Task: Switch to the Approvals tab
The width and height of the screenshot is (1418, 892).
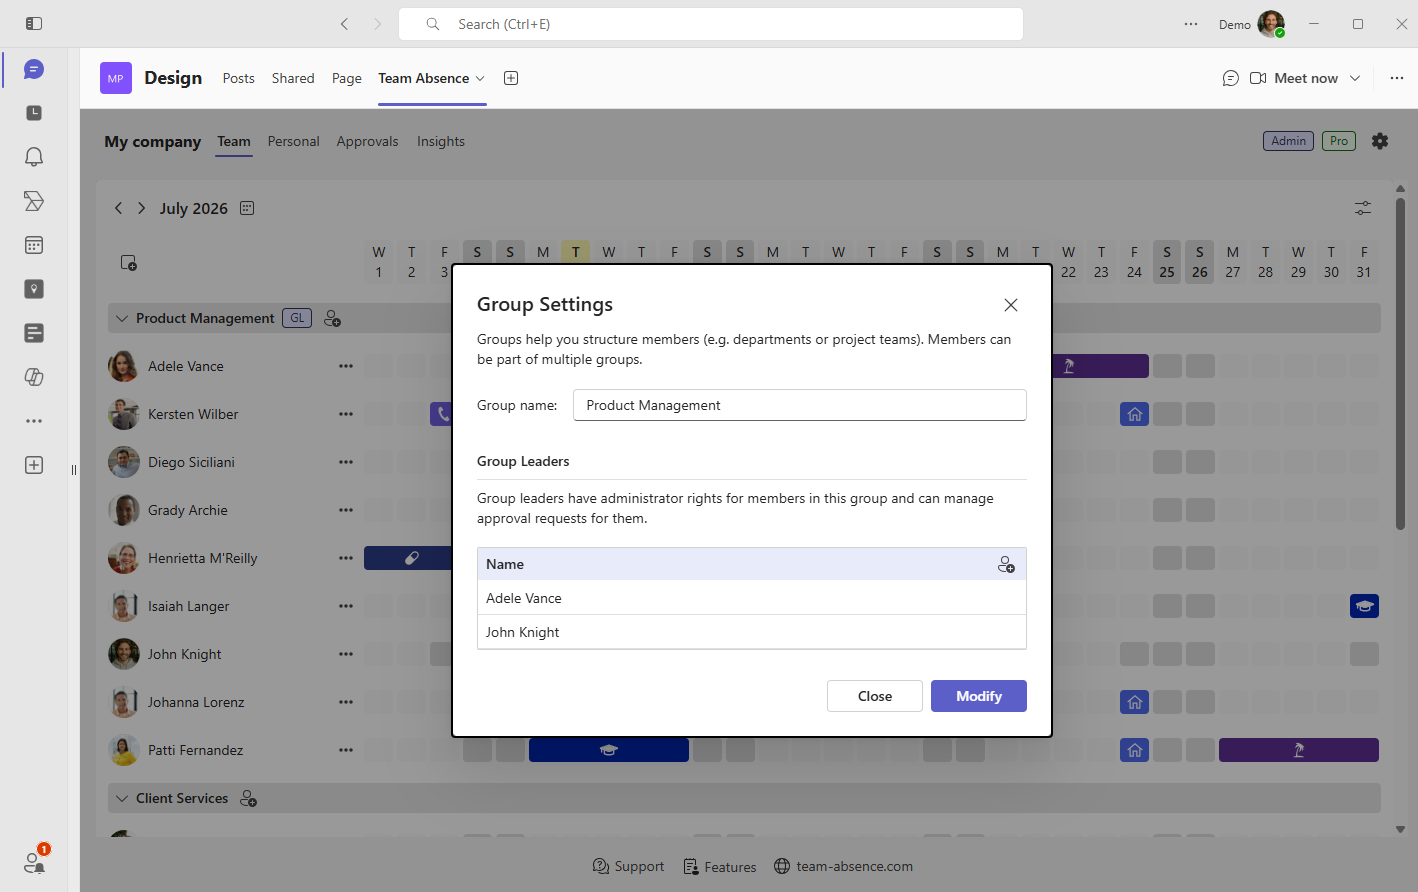Action: click(367, 141)
